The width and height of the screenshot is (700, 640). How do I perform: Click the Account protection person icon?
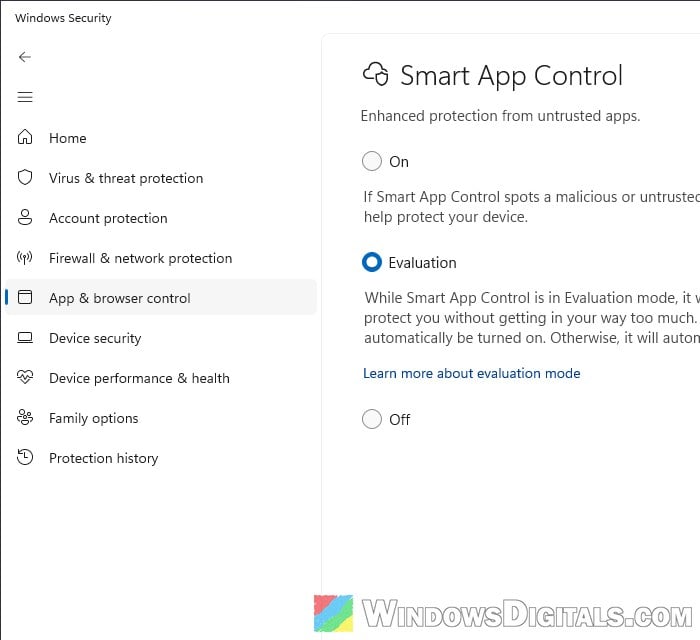[25, 217]
